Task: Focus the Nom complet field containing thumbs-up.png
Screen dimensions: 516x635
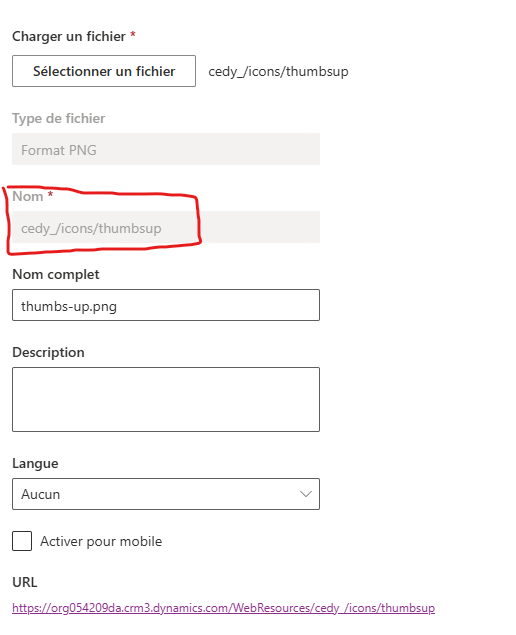Action: pyautogui.click(x=166, y=305)
